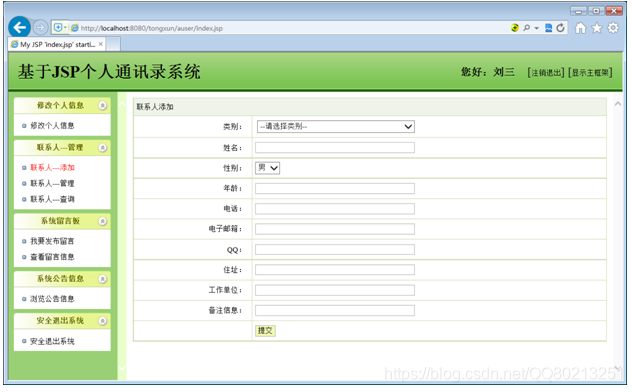Select the My JSP 'index.jsp' tab

(x=57, y=44)
